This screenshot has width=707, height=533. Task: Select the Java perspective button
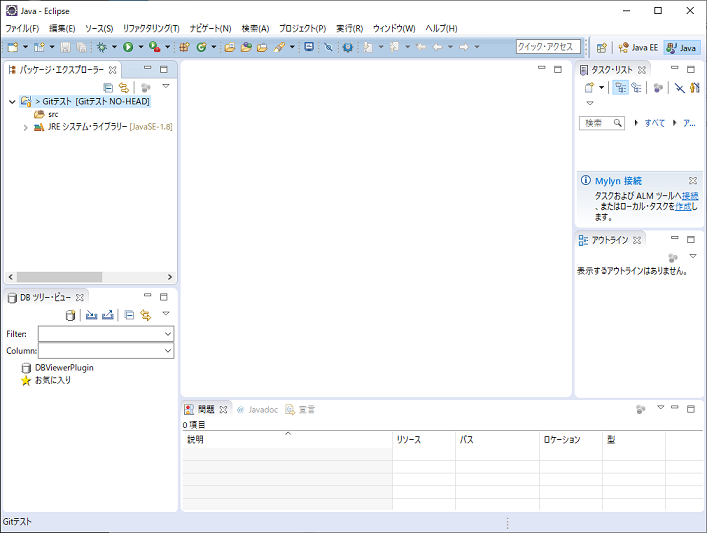tap(681, 47)
